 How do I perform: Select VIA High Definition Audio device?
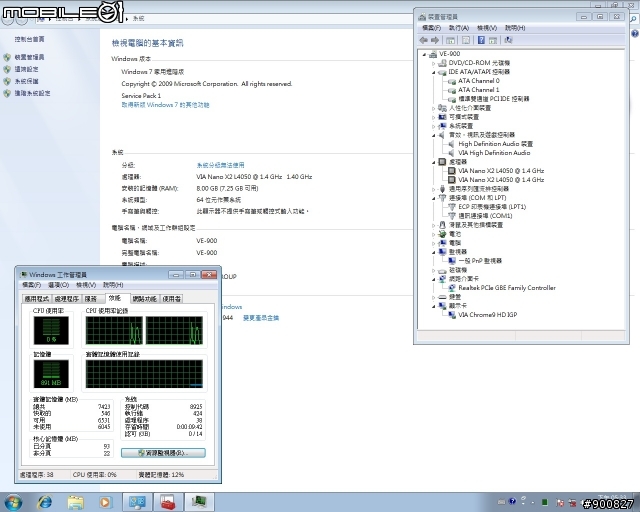494,153
